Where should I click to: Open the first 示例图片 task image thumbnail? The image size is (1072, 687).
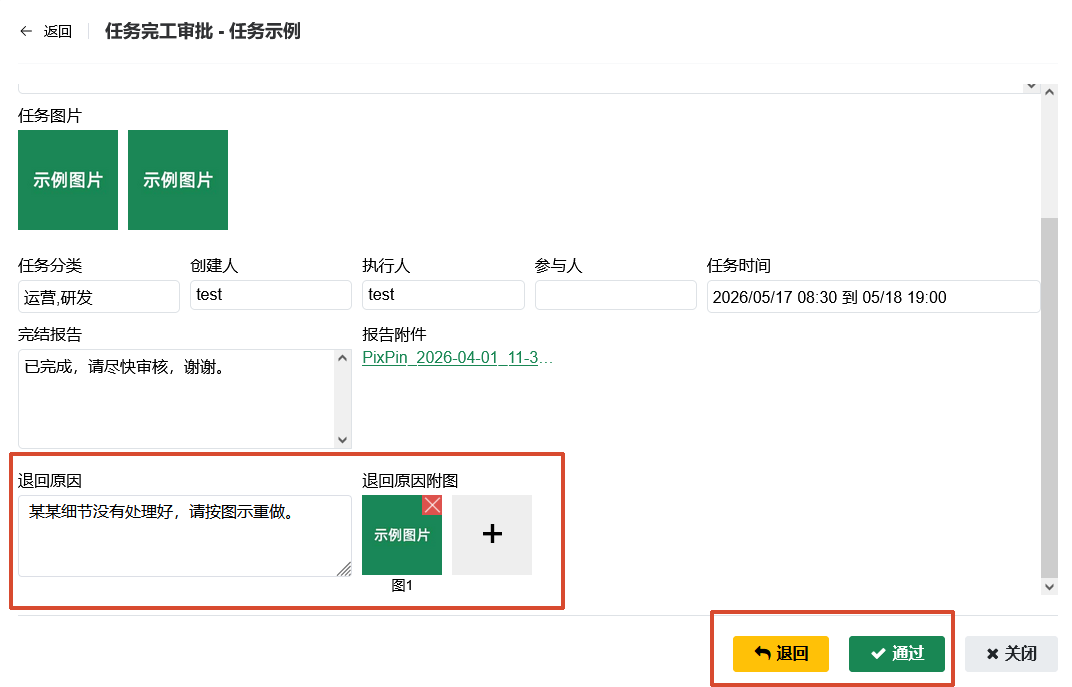coord(68,180)
